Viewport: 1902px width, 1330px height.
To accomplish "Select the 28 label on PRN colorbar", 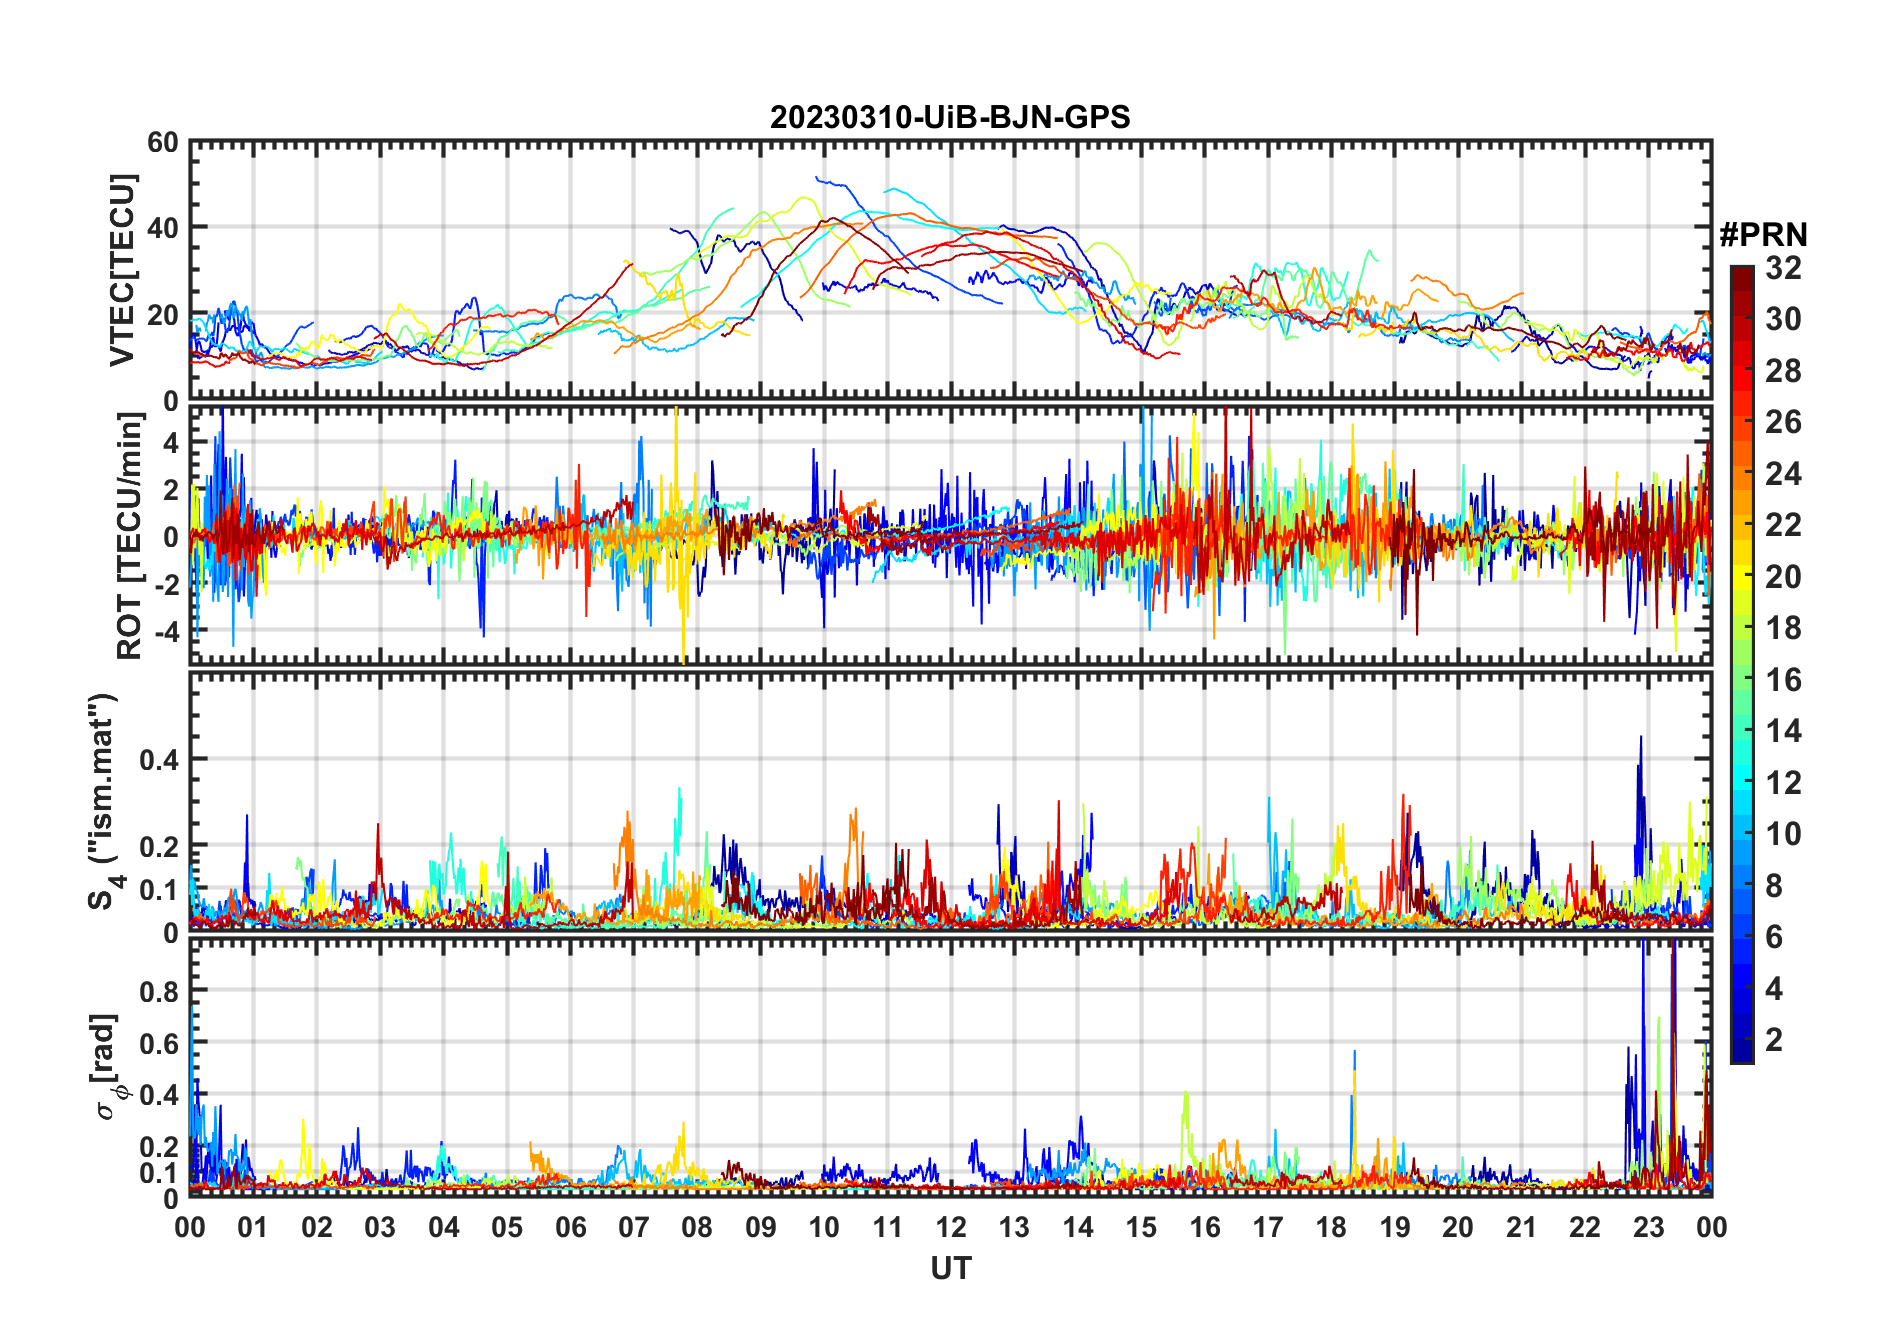I will pyautogui.click(x=1783, y=371).
